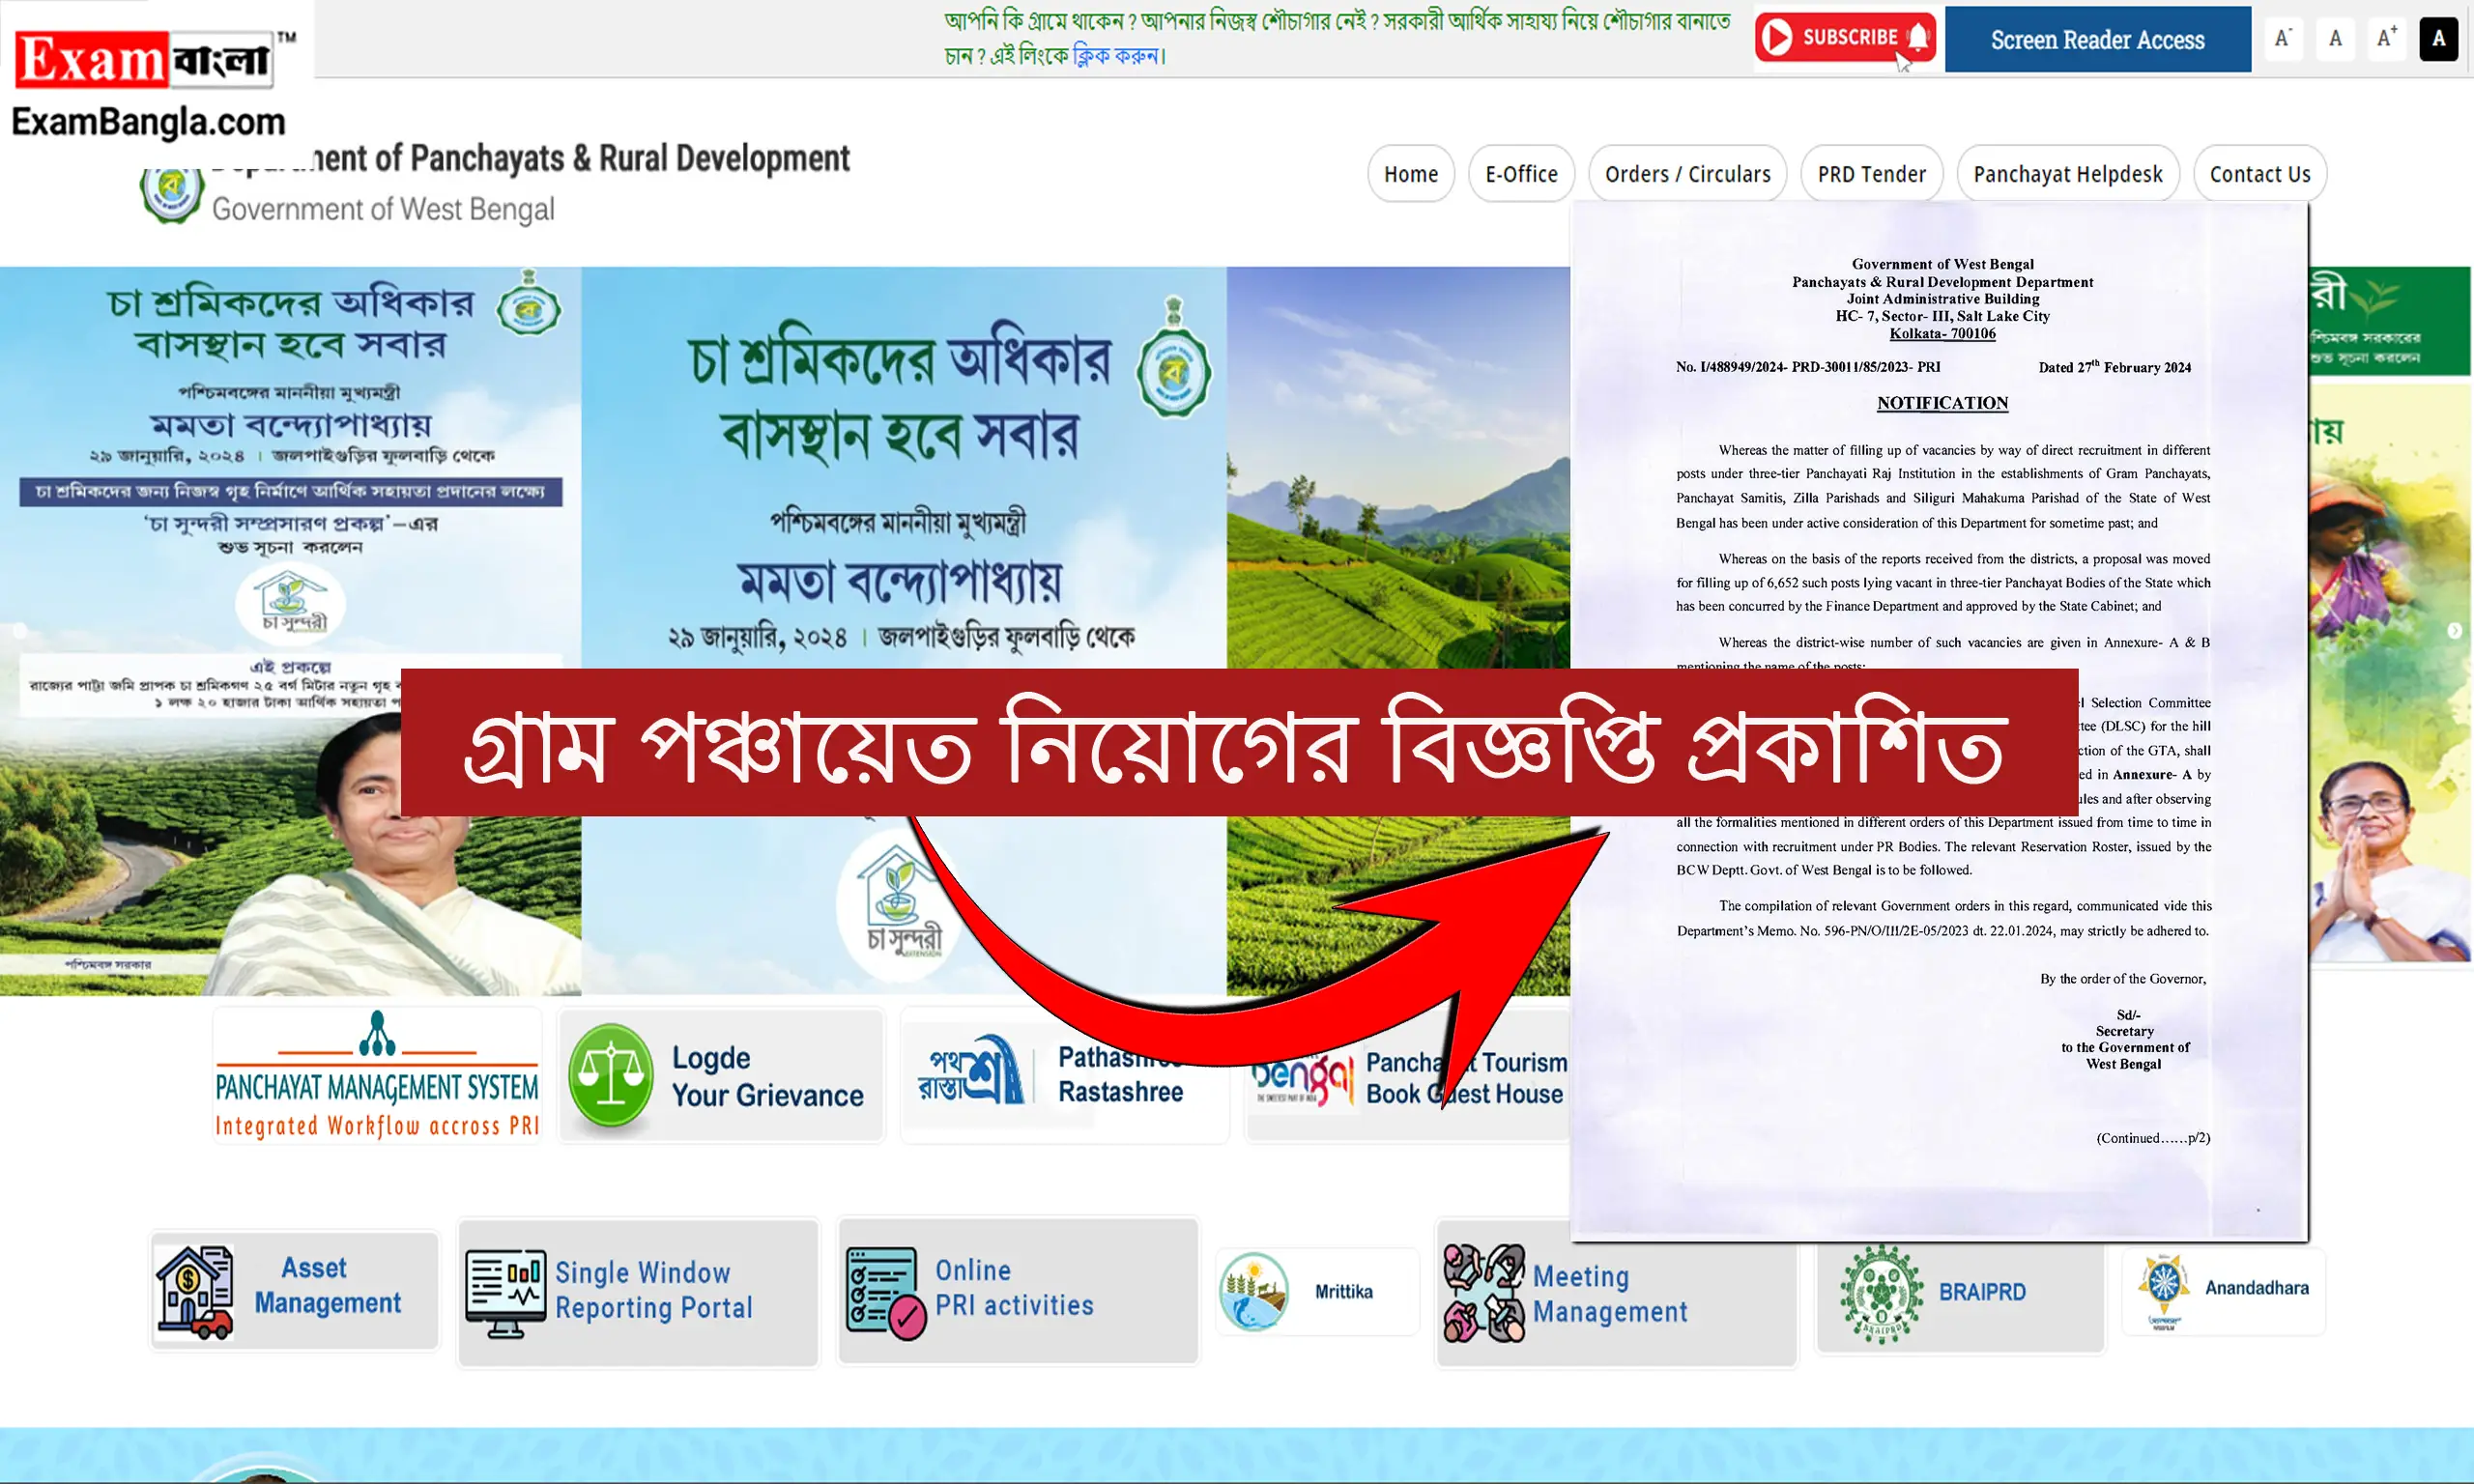Open the Single Window Reporting Portal icon
This screenshot has width=2474, height=1484.
coord(505,1293)
